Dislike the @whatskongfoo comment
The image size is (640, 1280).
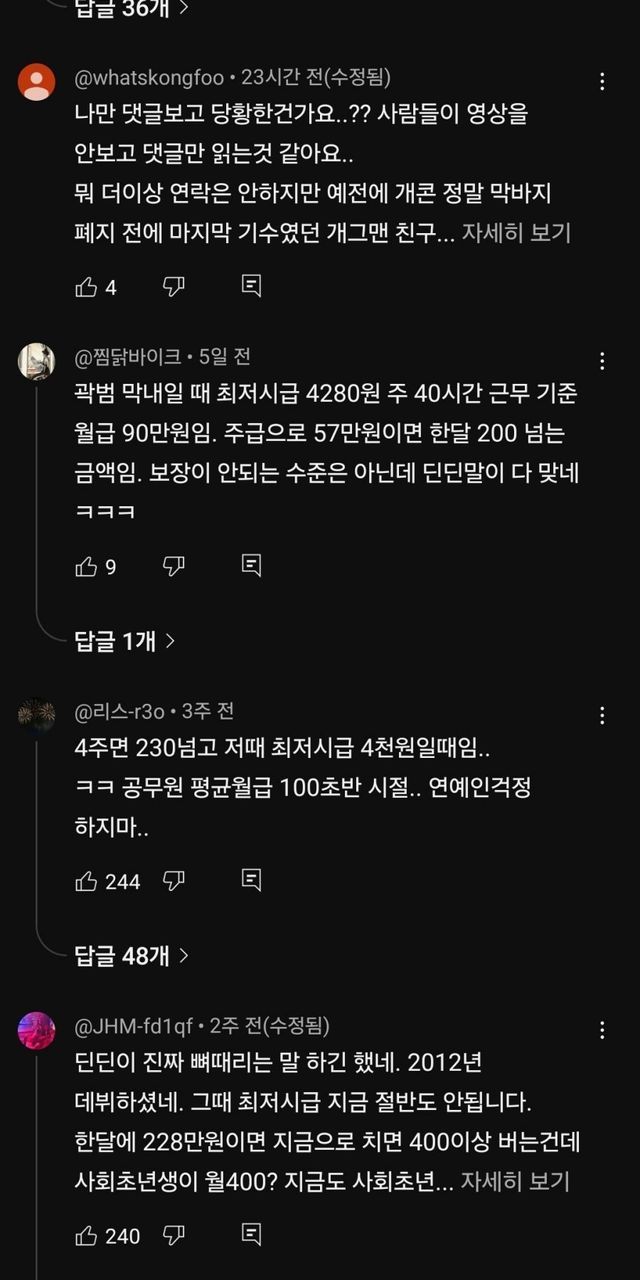(x=173, y=287)
